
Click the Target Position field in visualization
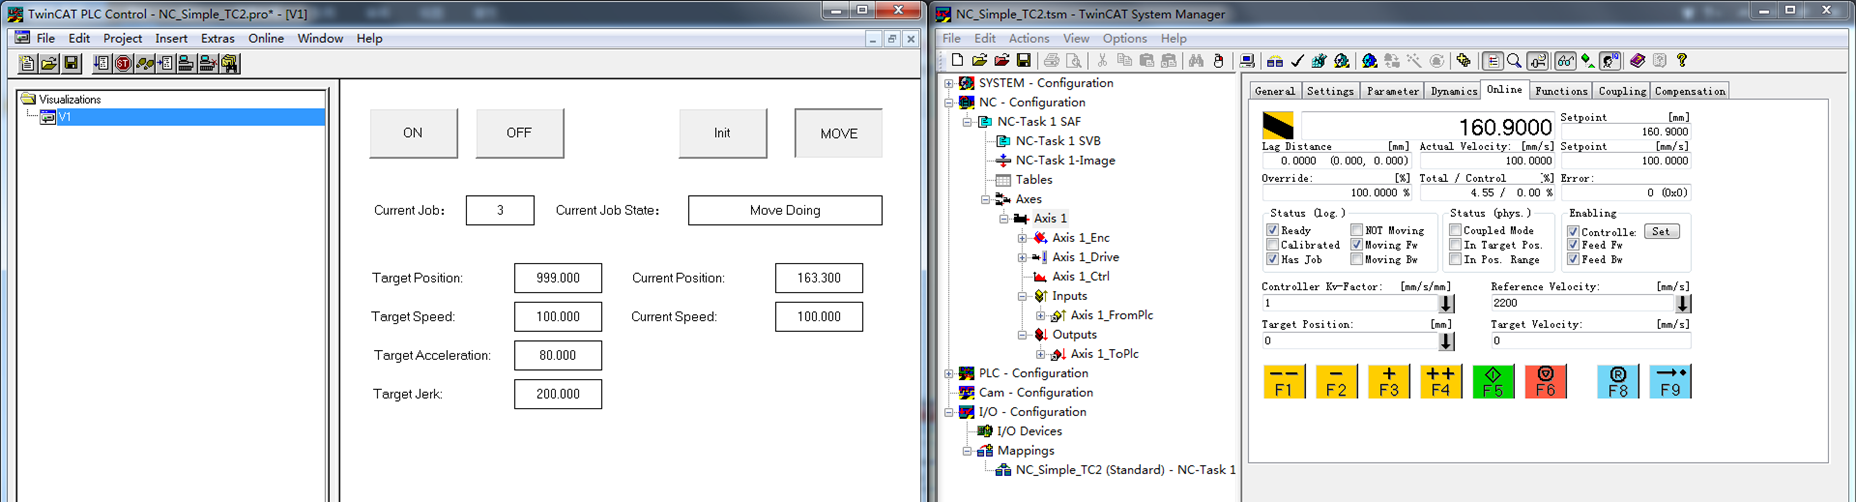[558, 278]
